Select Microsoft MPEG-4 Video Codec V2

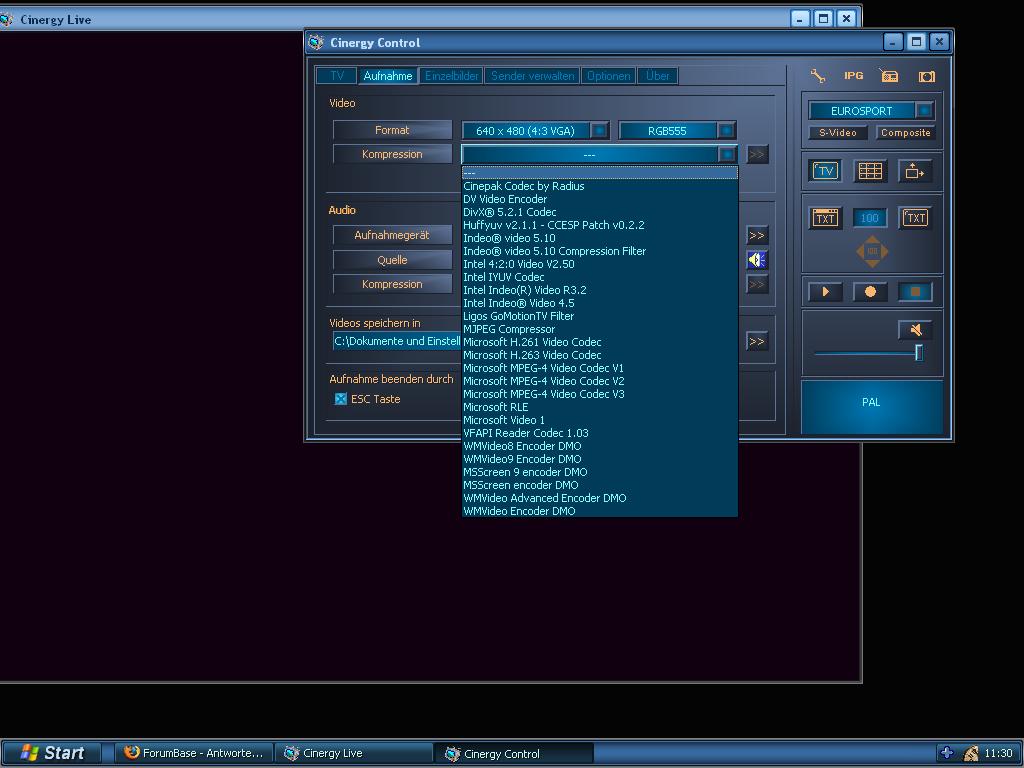[x=600, y=381]
